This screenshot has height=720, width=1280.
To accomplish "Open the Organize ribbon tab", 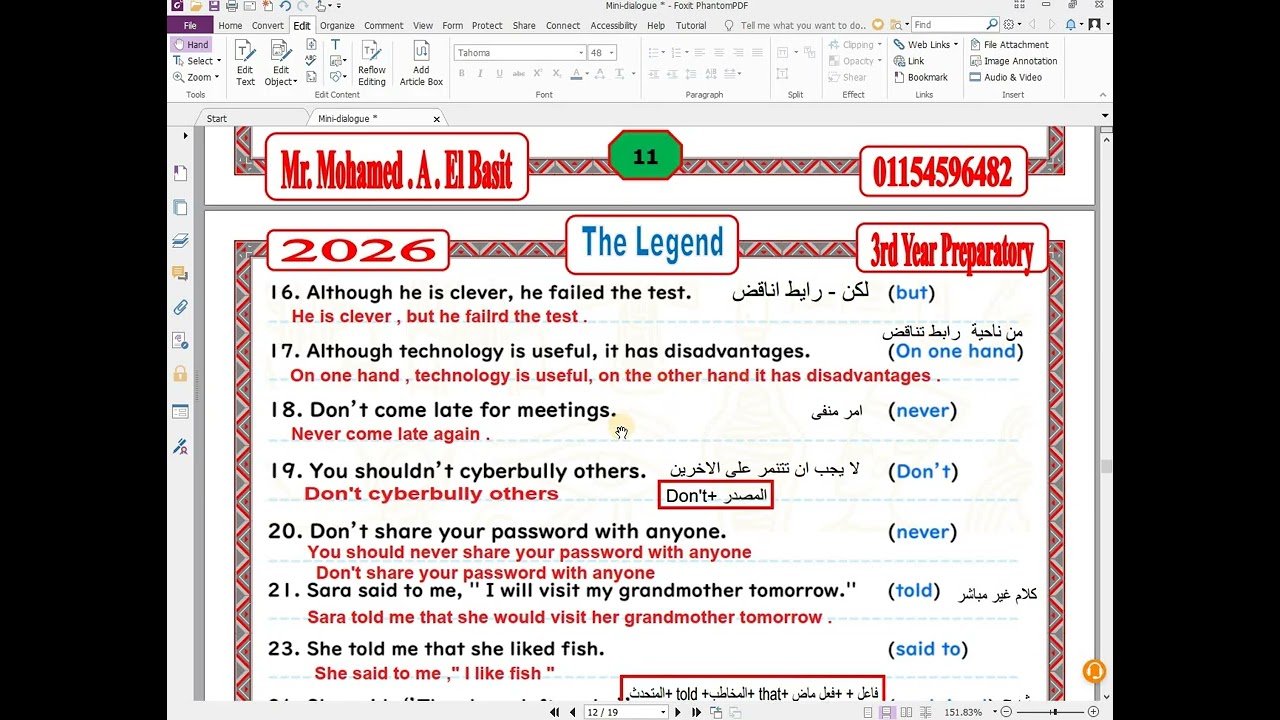I will click(337, 25).
